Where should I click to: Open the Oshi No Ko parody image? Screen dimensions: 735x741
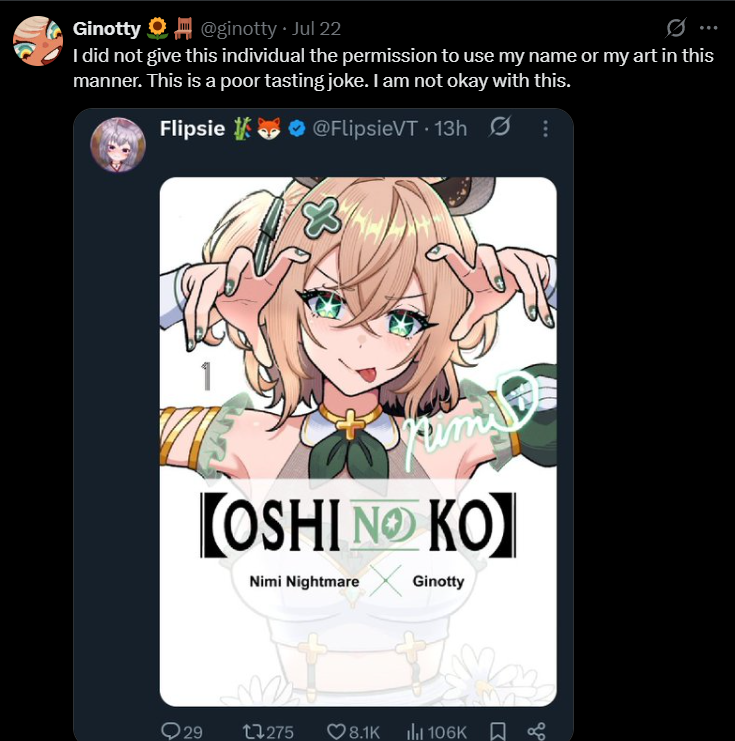click(x=358, y=441)
